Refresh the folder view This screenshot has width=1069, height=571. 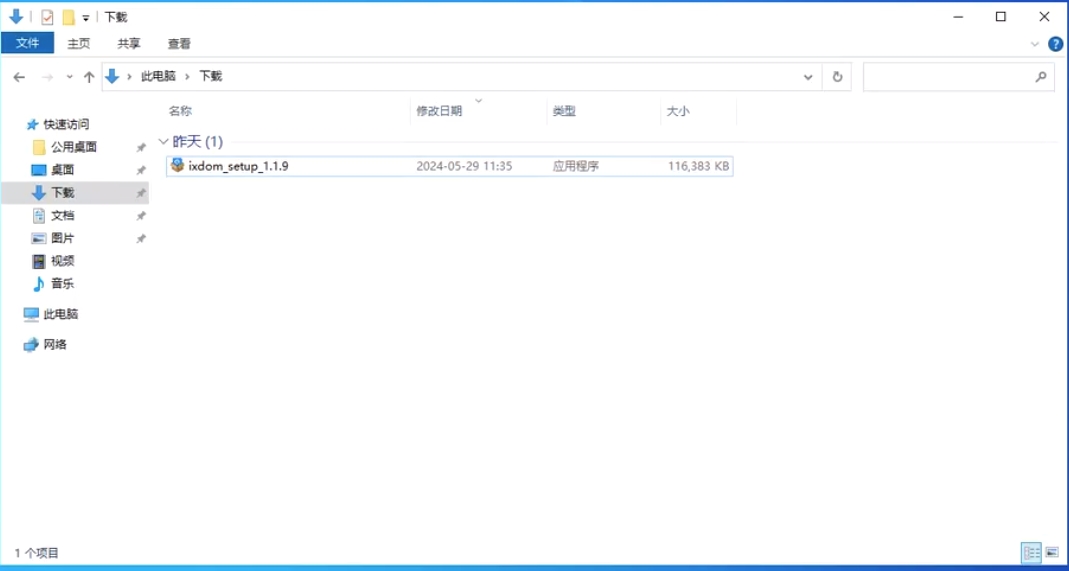837,77
